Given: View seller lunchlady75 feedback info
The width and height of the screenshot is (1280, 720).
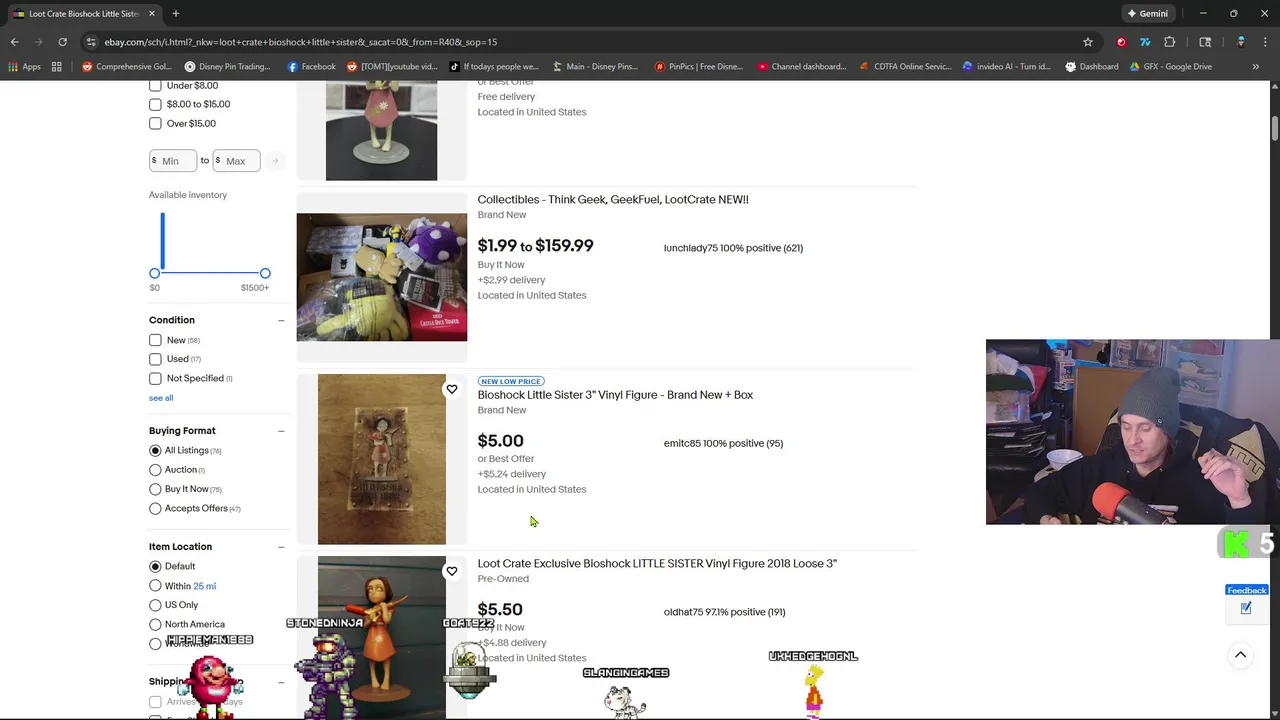Looking at the screenshot, I should click(733, 248).
